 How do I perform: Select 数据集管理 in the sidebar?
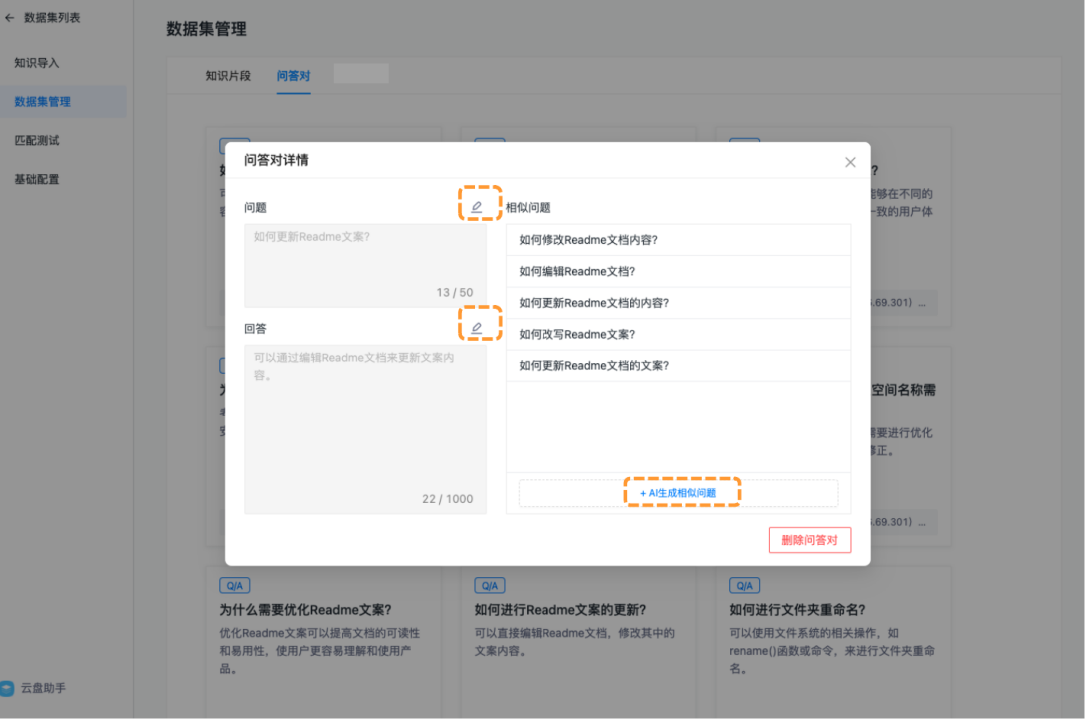click(43, 102)
